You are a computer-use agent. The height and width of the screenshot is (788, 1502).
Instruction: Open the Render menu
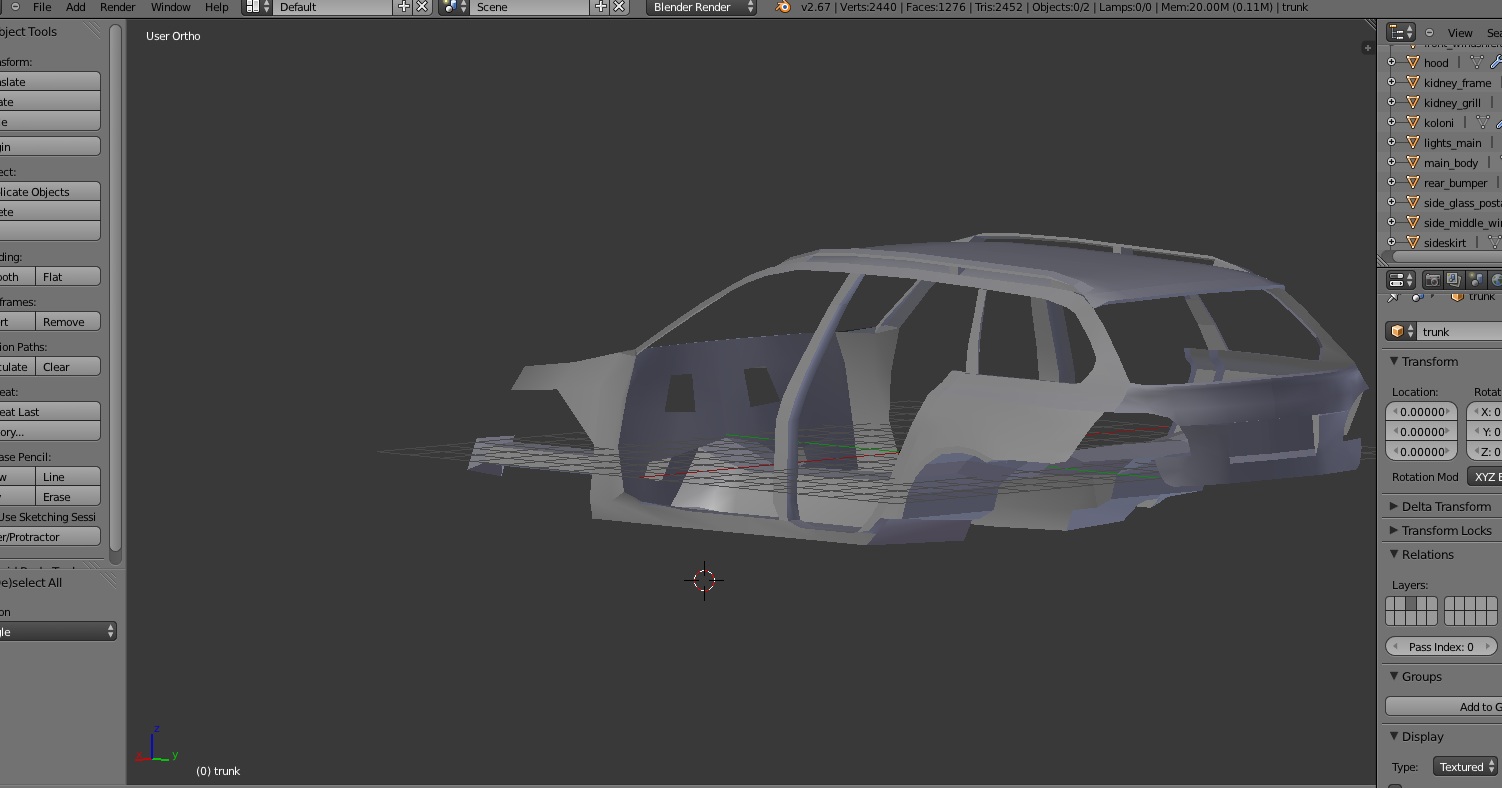[117, 7]
